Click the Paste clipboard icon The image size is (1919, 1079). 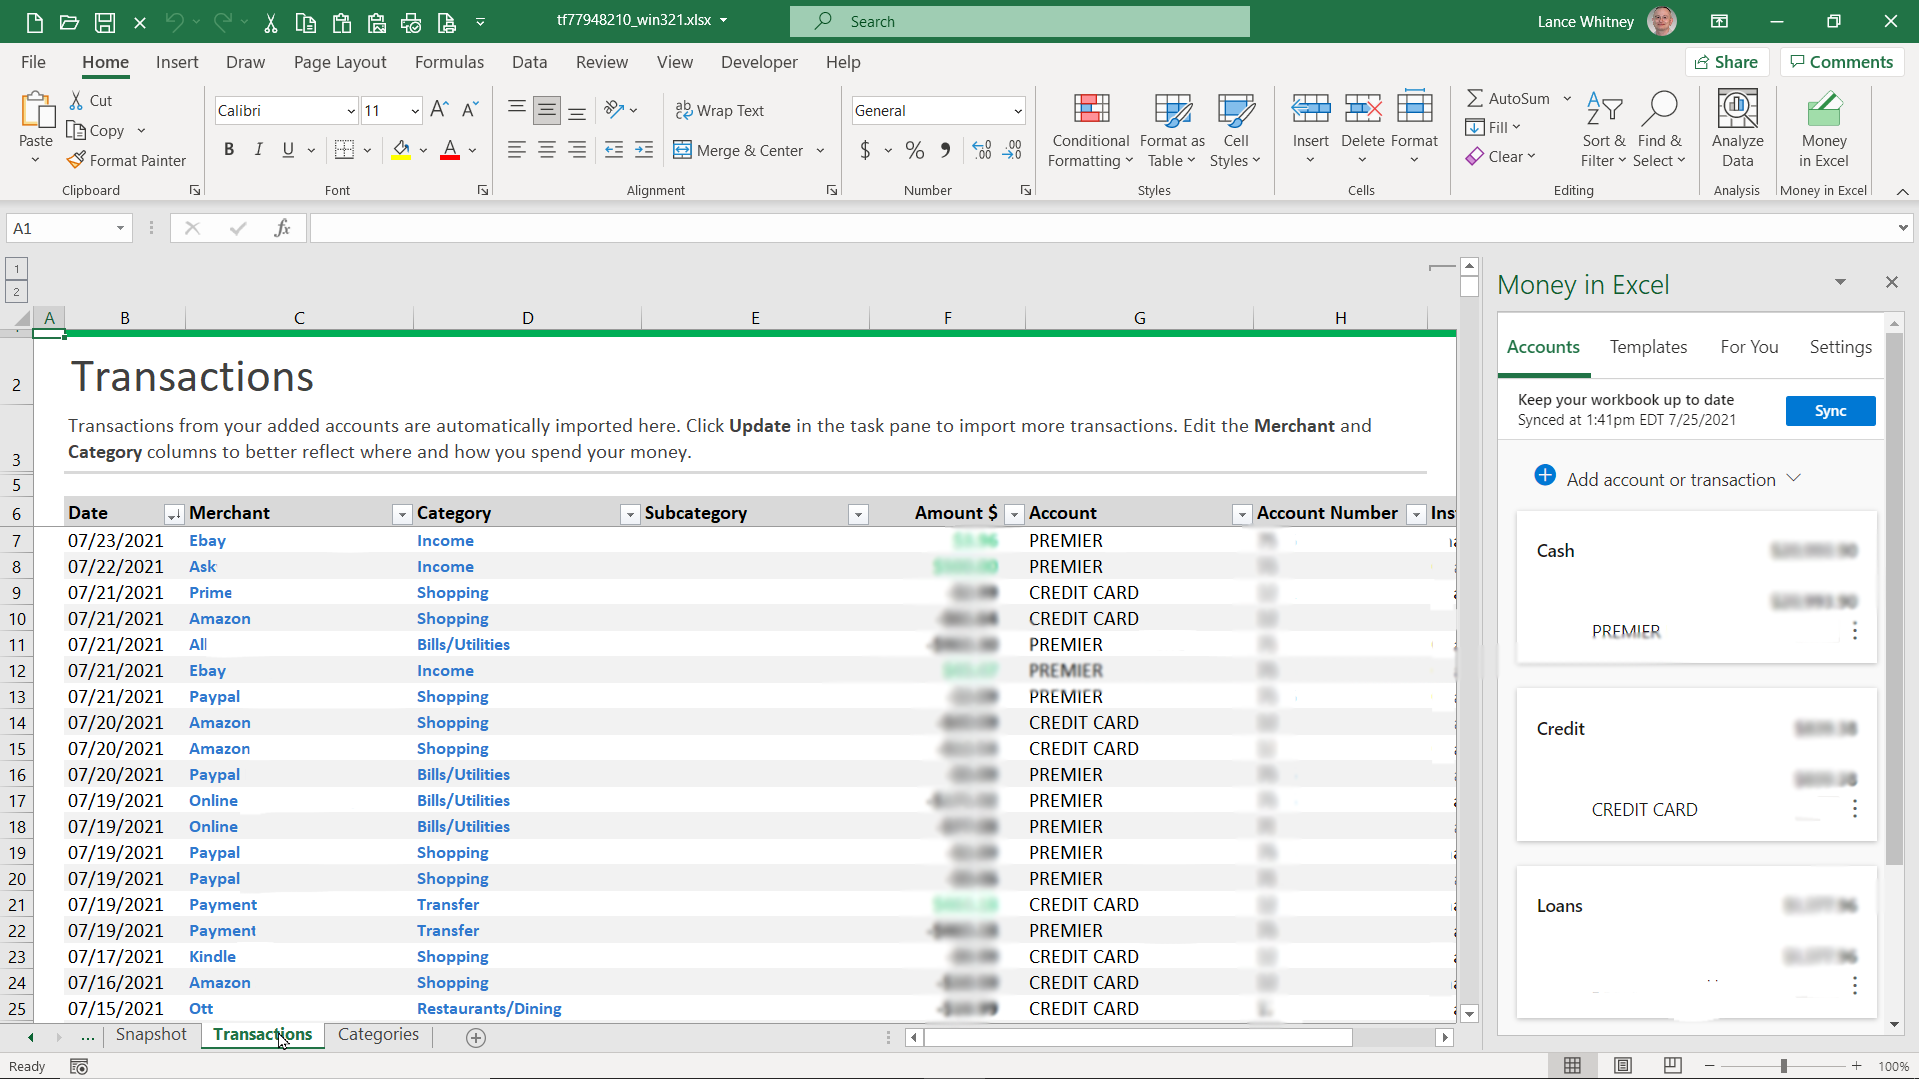(x=37, y=110)
